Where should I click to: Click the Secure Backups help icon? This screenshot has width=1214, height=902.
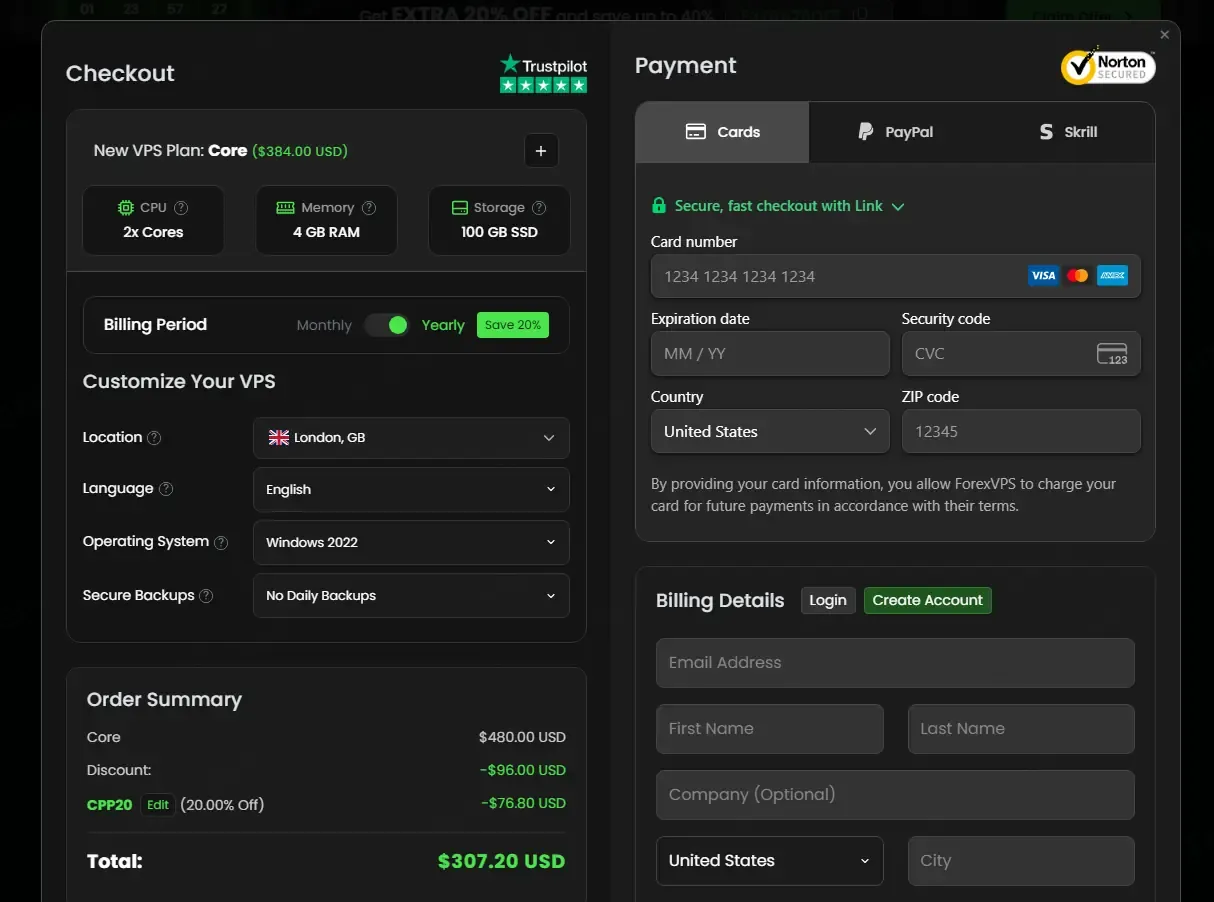point(206,596)
